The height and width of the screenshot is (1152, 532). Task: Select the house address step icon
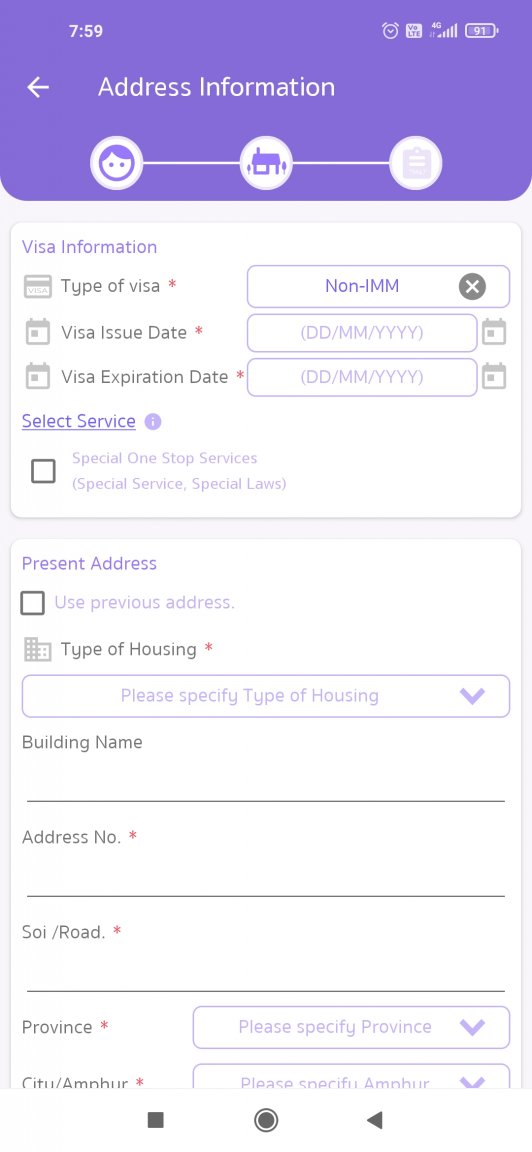click(266, 163)
